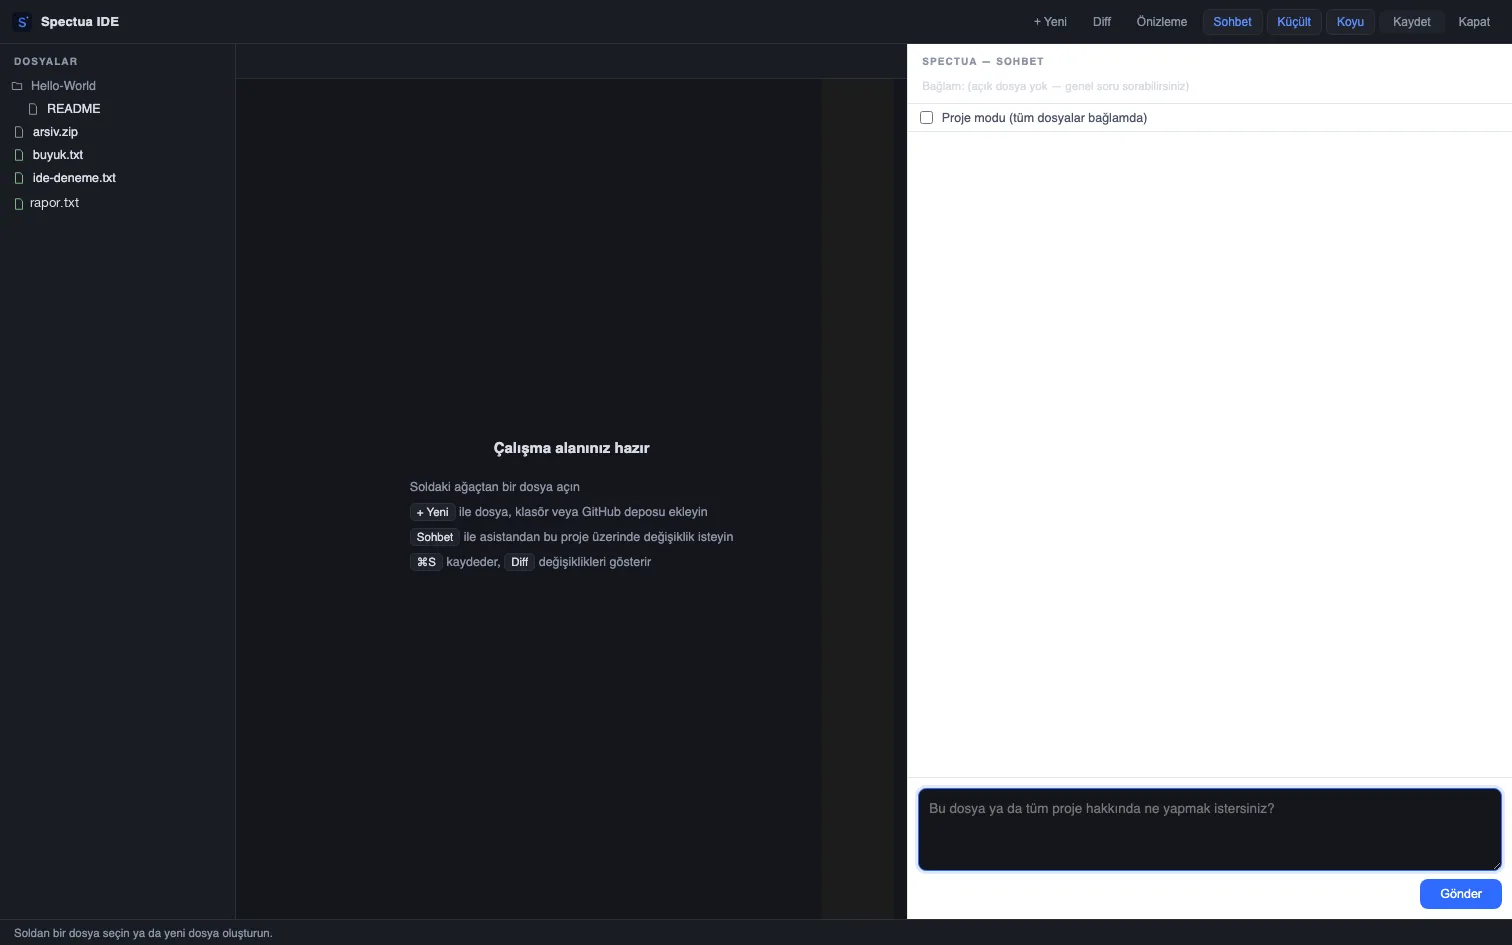Image resolution: width=1512 pixels, height=945 pixels.
Task: Click the ide-deneme.txt file icon
Action: pos(19,178)
